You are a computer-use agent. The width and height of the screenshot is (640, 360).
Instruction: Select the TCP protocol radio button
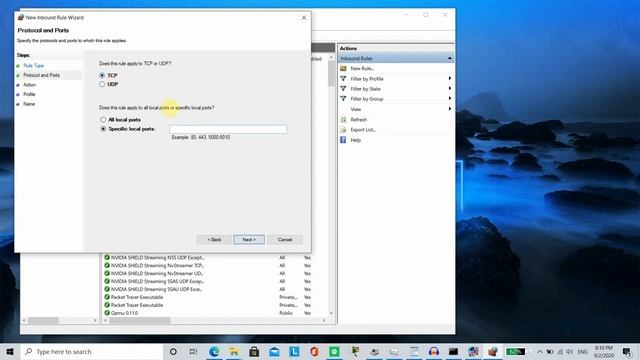(x=102, y=76)
